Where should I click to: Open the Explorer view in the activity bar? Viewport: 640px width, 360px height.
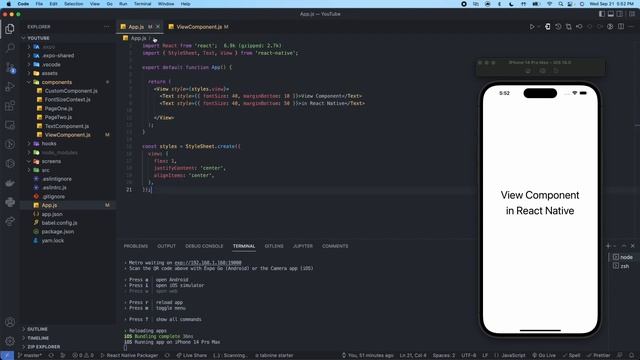point(10,29)
